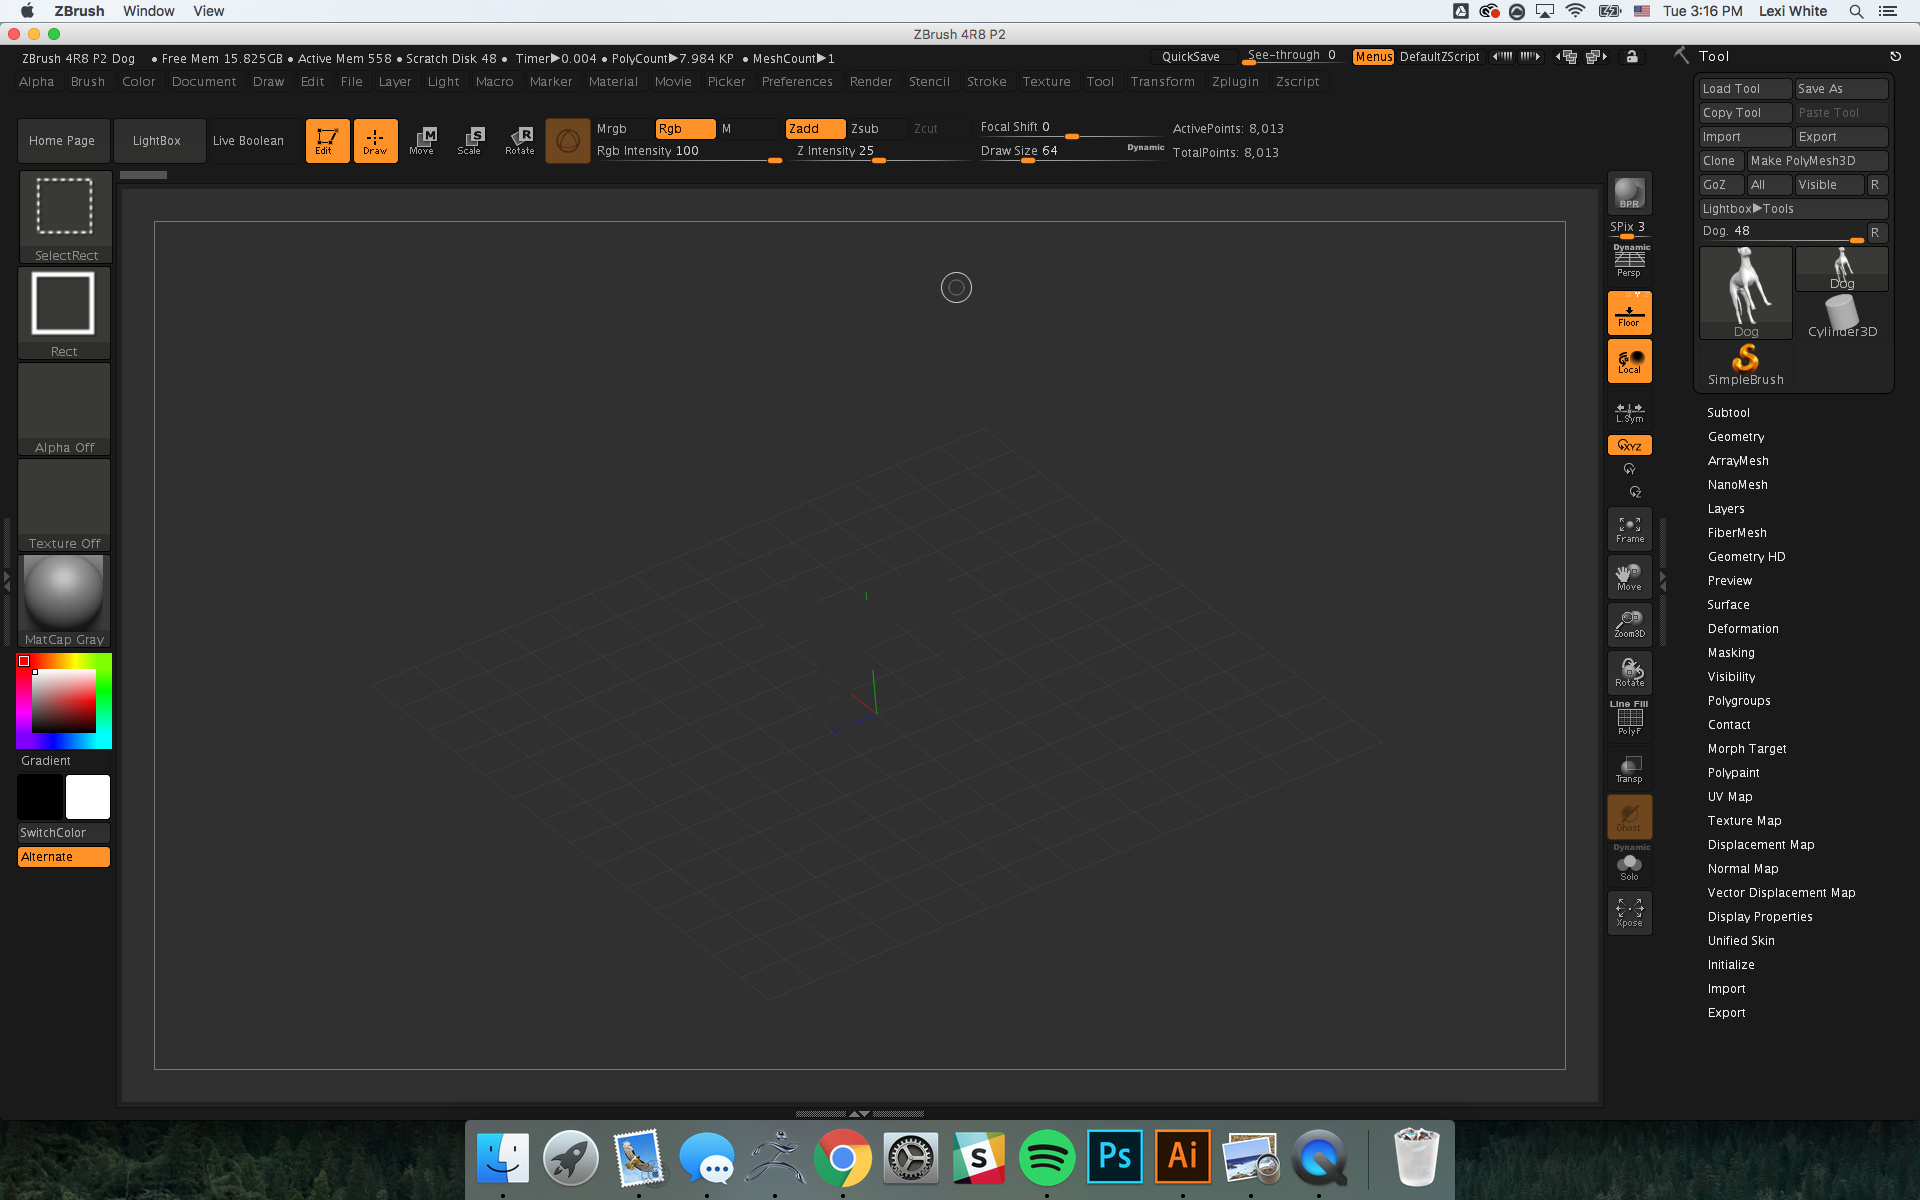The width and height of the screenshot is (1920, 1200).
Task: Select the Cylinder3D tool thumbnail
Action: click(x=1842, y=317)
